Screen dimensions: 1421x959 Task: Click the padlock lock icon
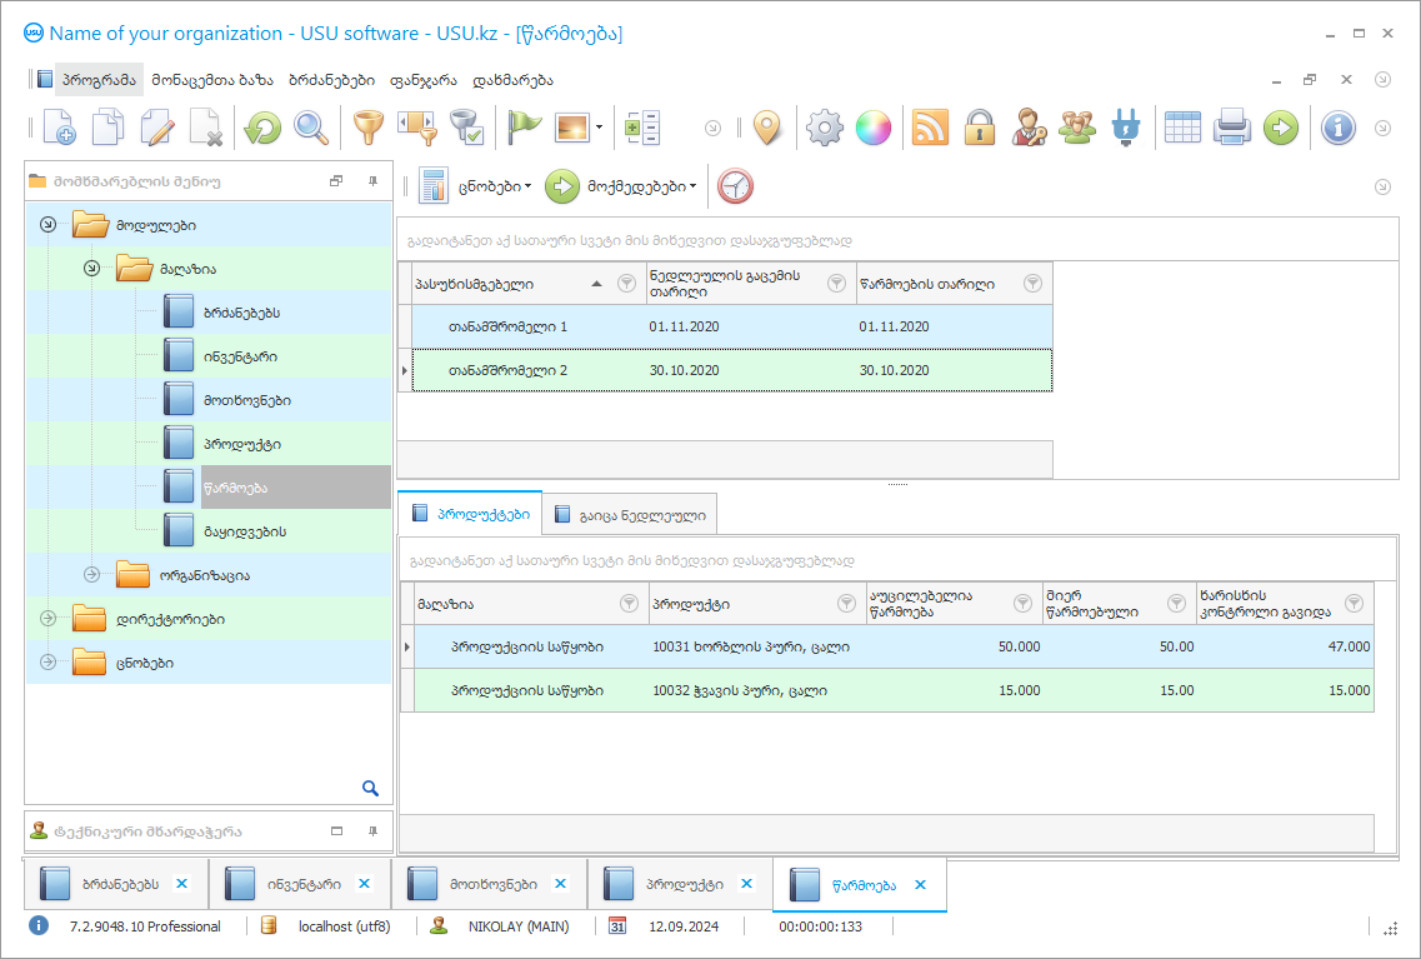(979, 128)
